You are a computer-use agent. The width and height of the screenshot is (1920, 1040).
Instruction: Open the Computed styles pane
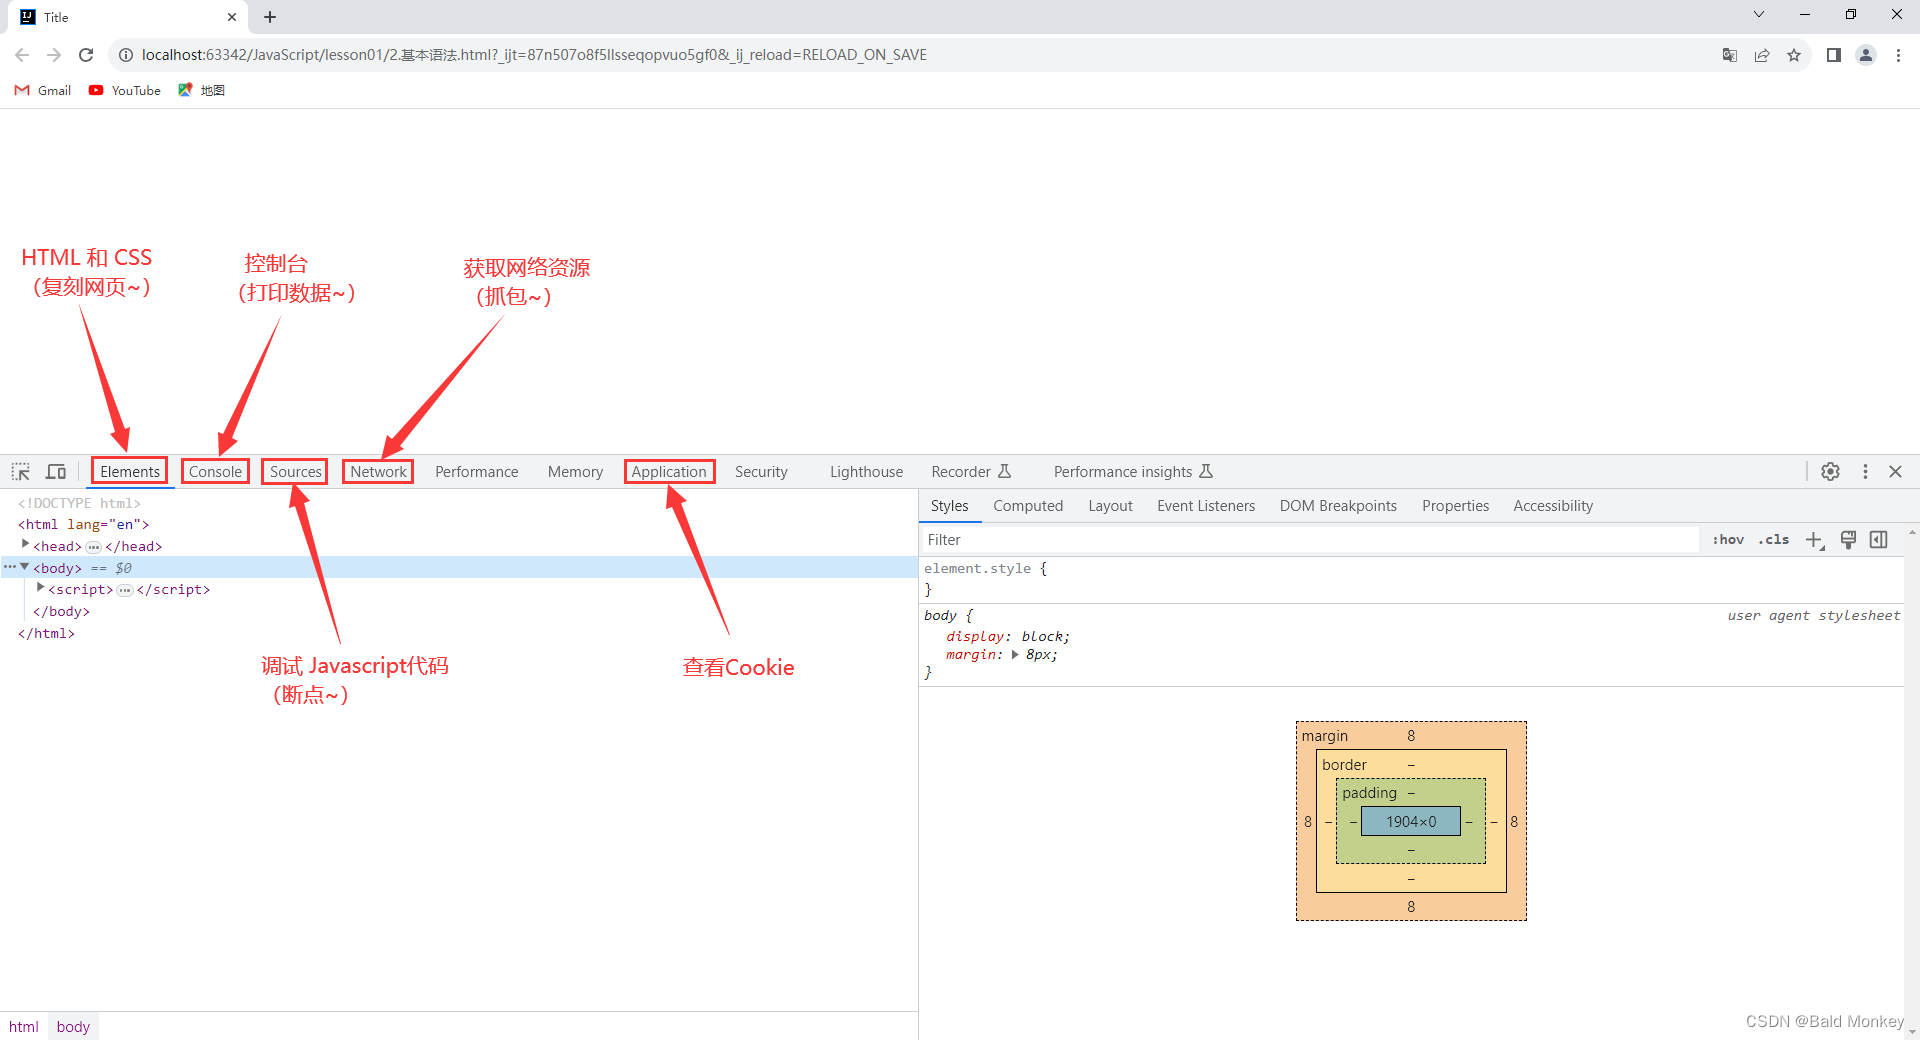coord(1028,506)
